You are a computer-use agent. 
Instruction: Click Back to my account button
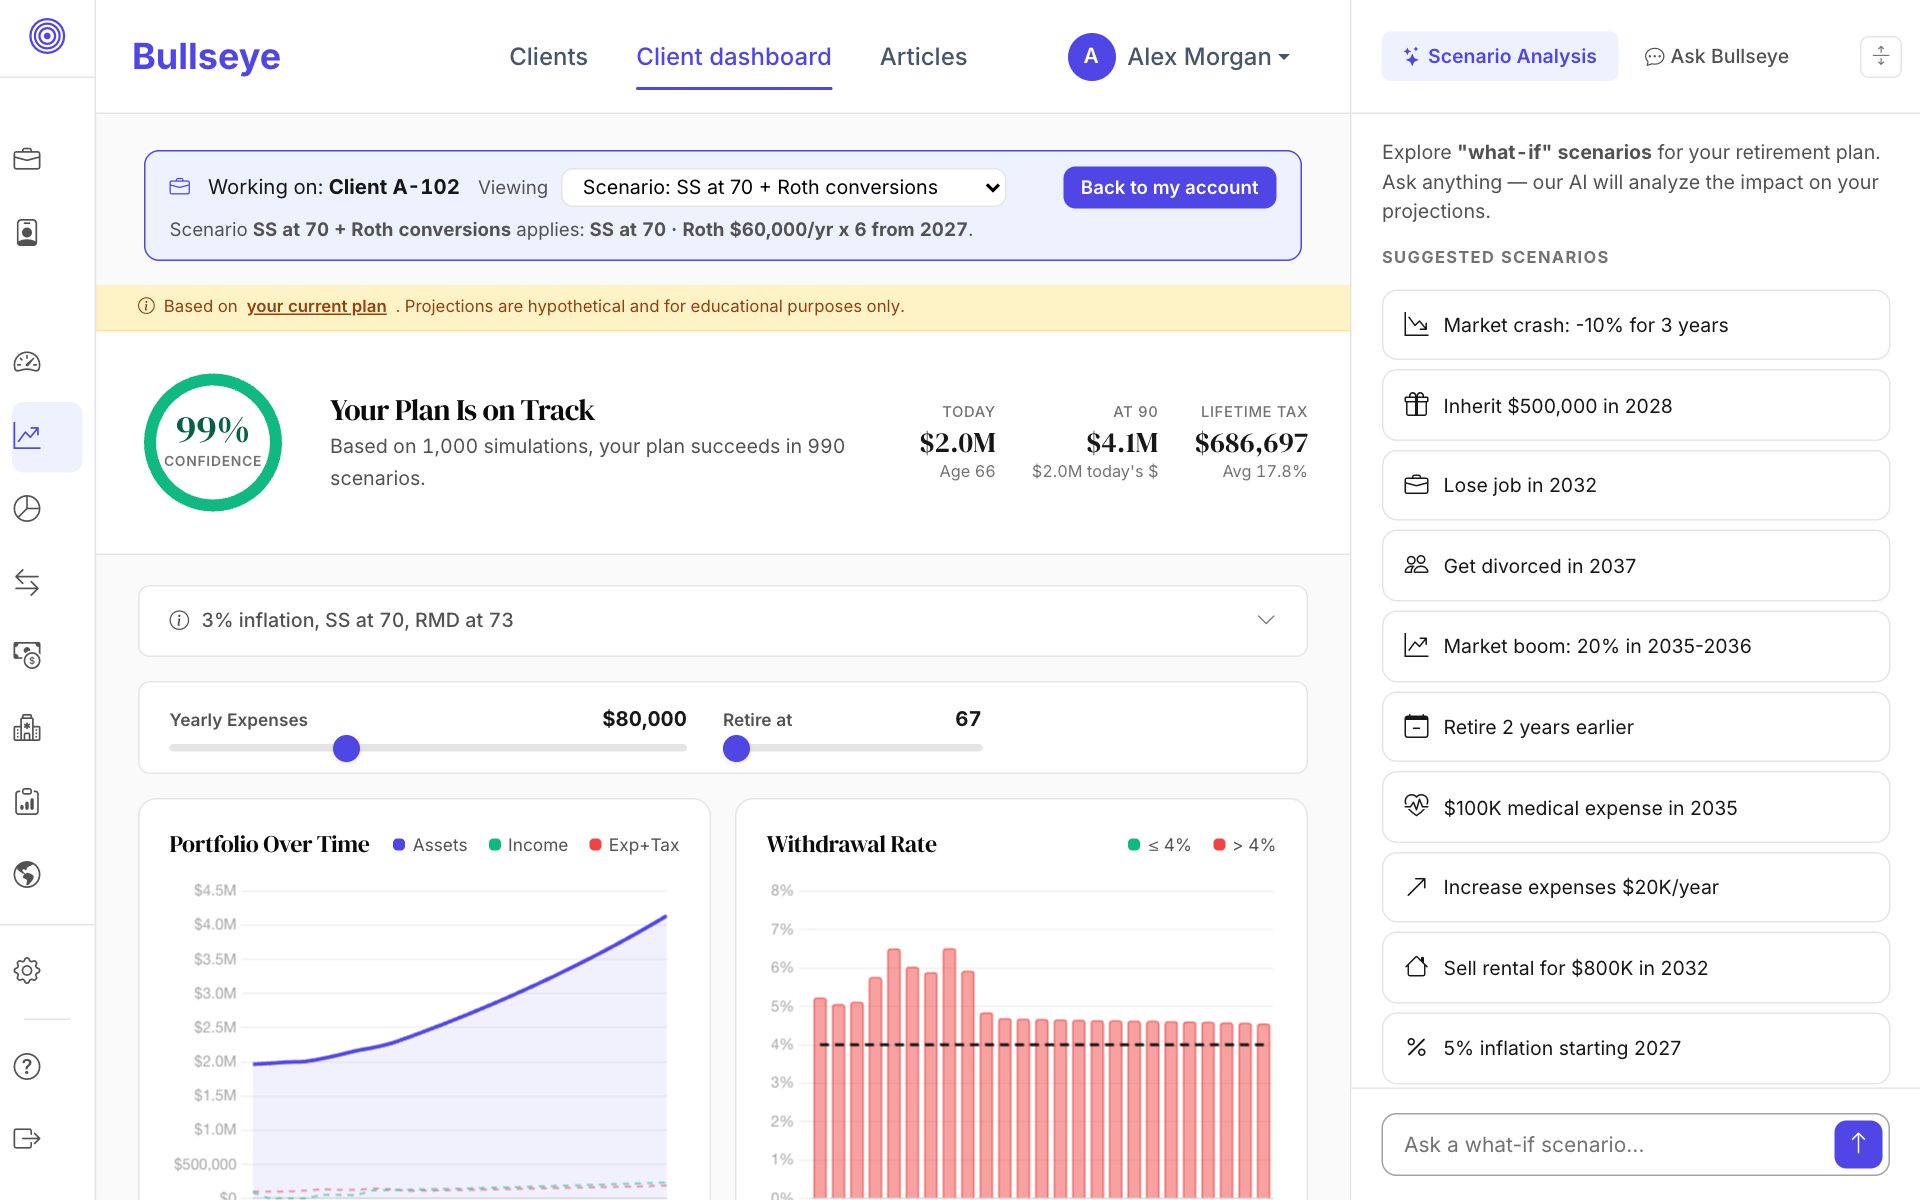tap(1169, 187)
